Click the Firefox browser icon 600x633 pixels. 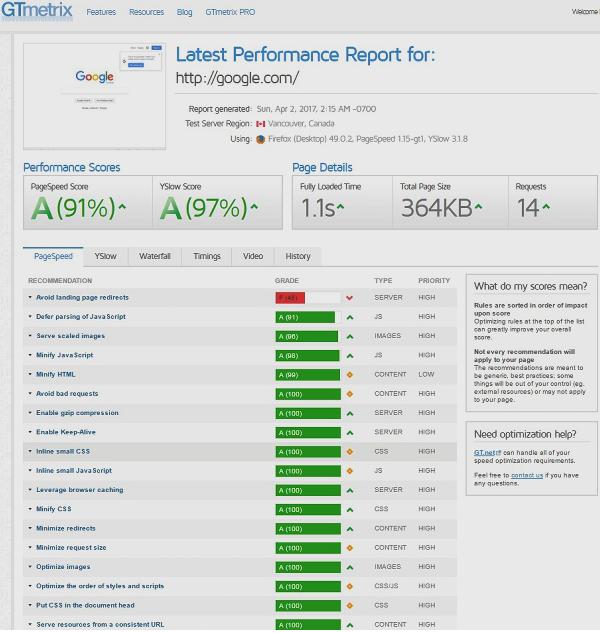click(x=260, y=139)
